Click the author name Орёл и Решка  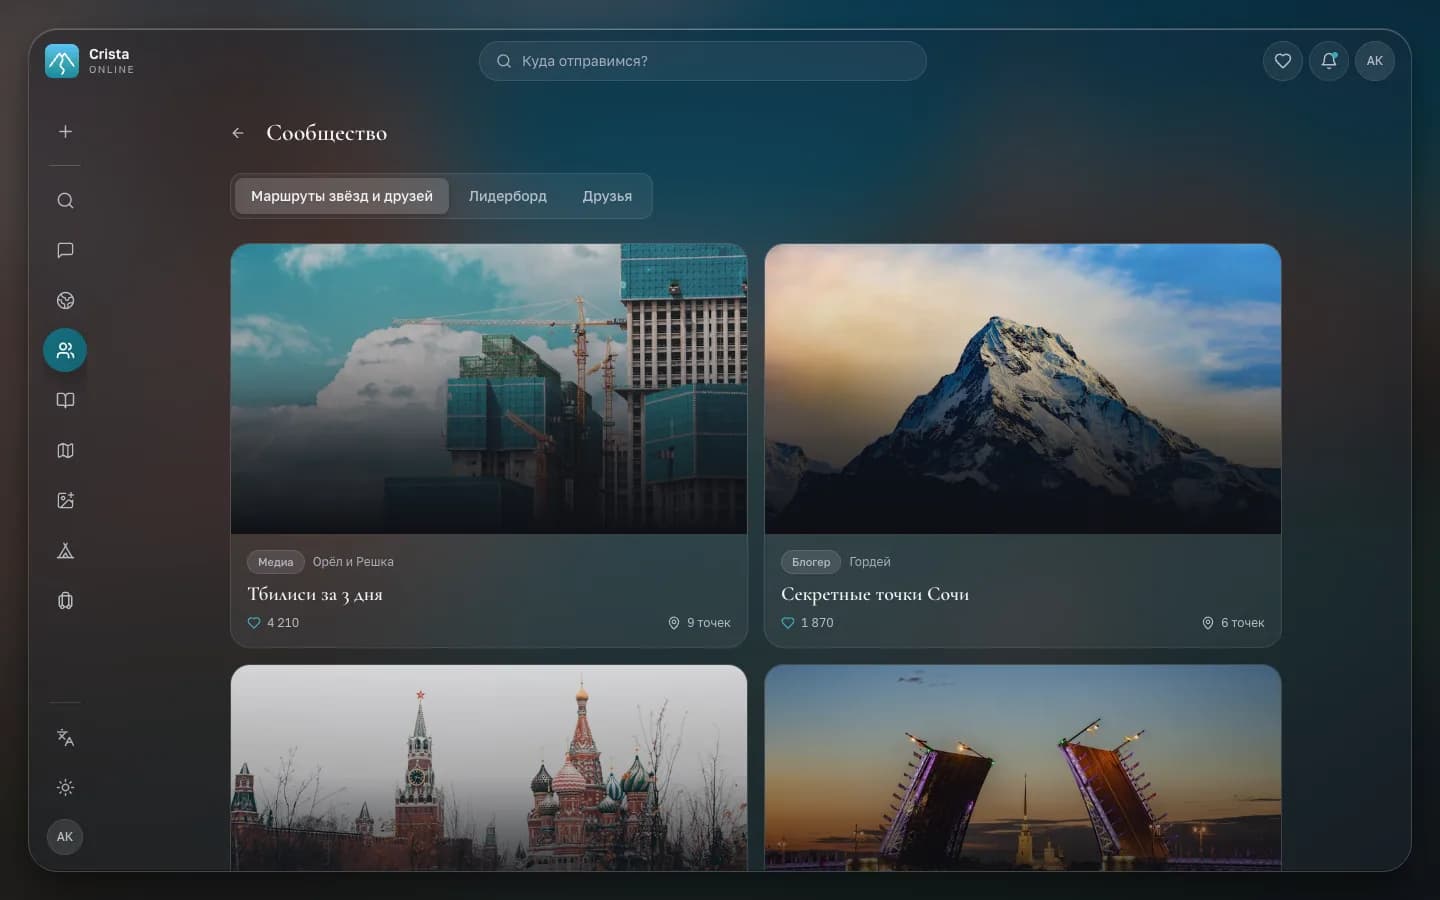tap(353, 562)
